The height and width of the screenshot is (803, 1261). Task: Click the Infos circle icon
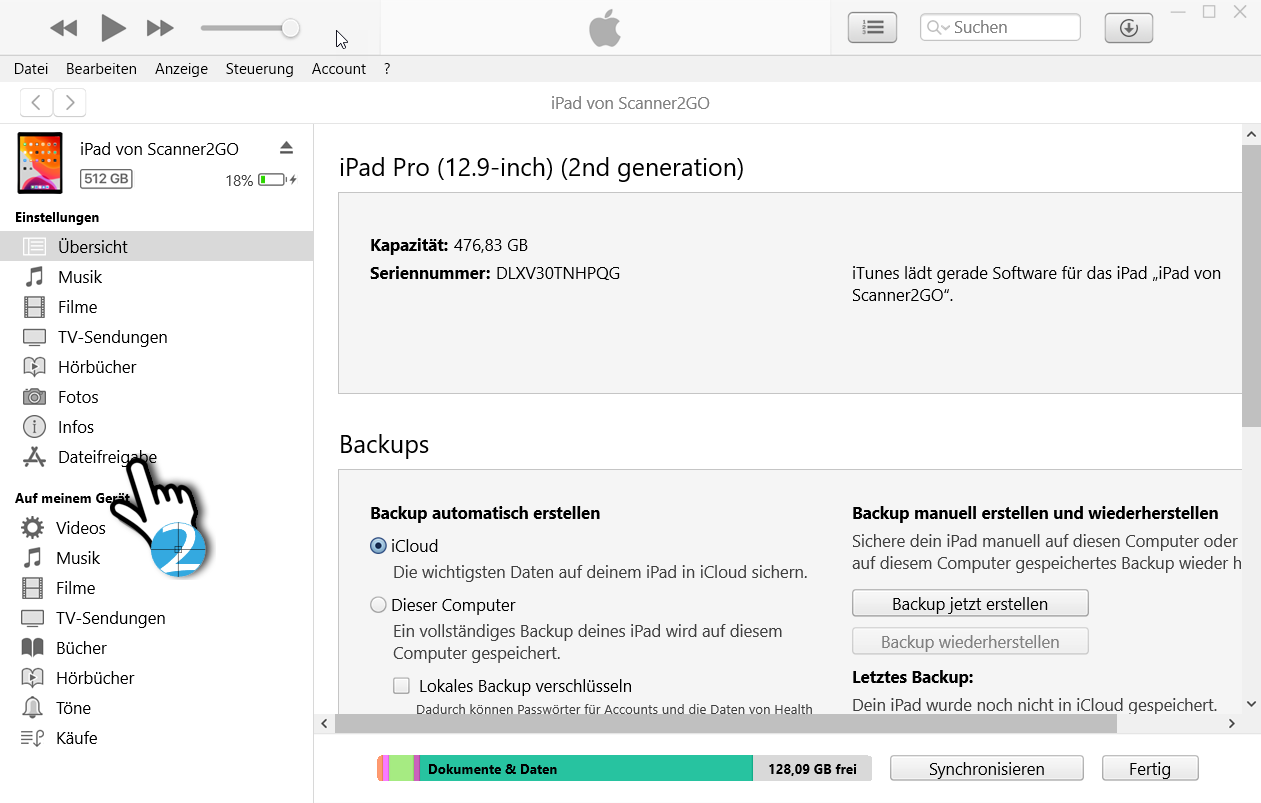click(x=35, y=427)
